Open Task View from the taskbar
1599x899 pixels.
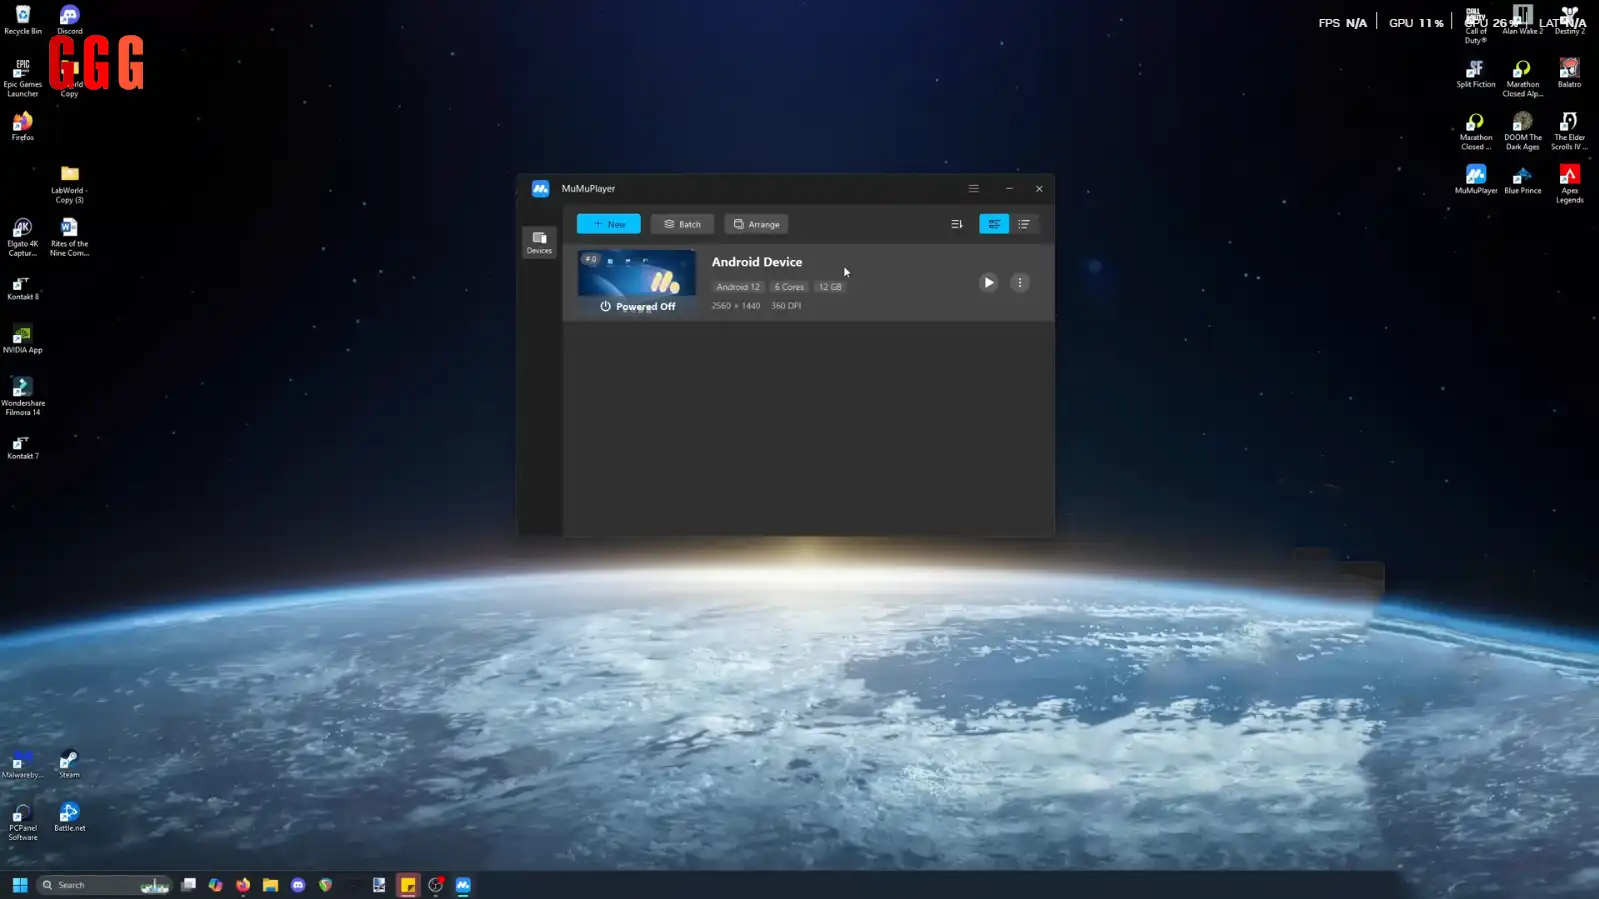click(188, 885)
